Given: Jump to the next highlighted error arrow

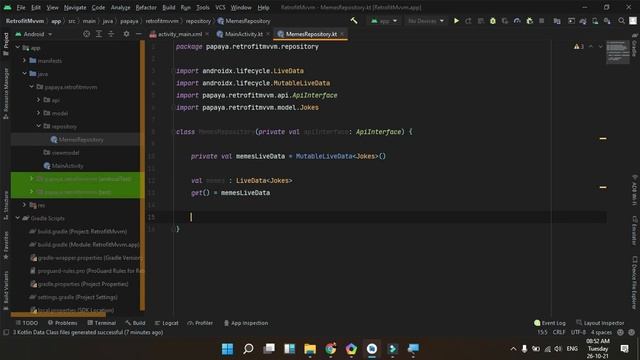Looking at the screenshot, I should (x=600, y=47).
